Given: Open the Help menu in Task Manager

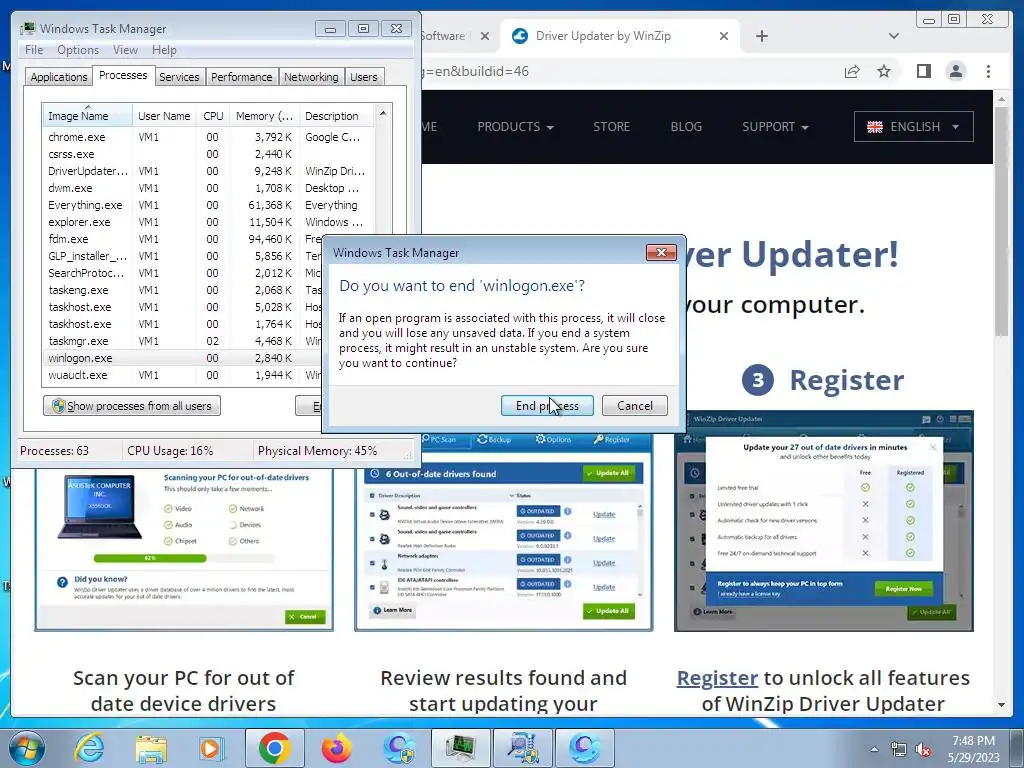Looking at the screenshot, I should pyautogui.click(x=164, y=50).
